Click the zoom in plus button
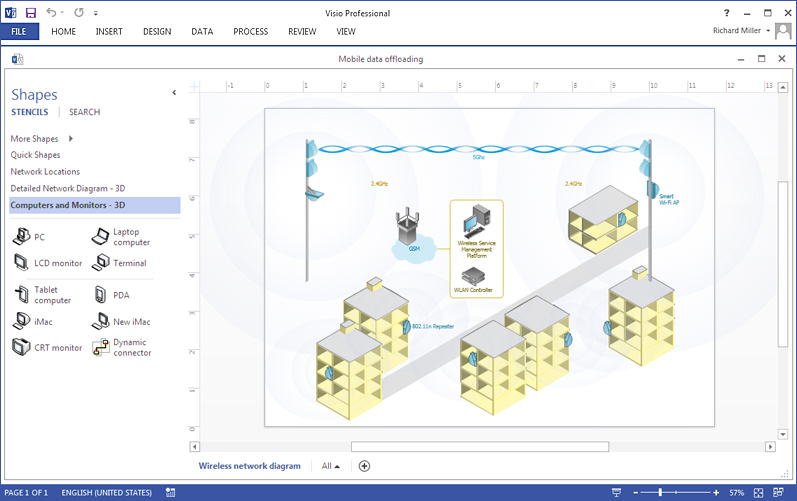 click(716, 492)
